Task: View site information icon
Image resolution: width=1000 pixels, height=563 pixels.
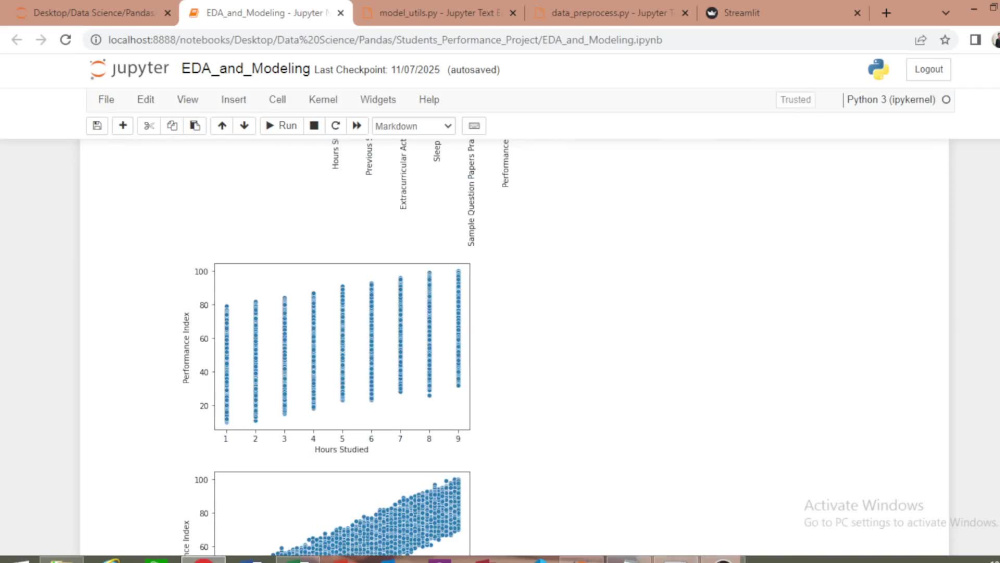Action: click(x=96, y=40)
